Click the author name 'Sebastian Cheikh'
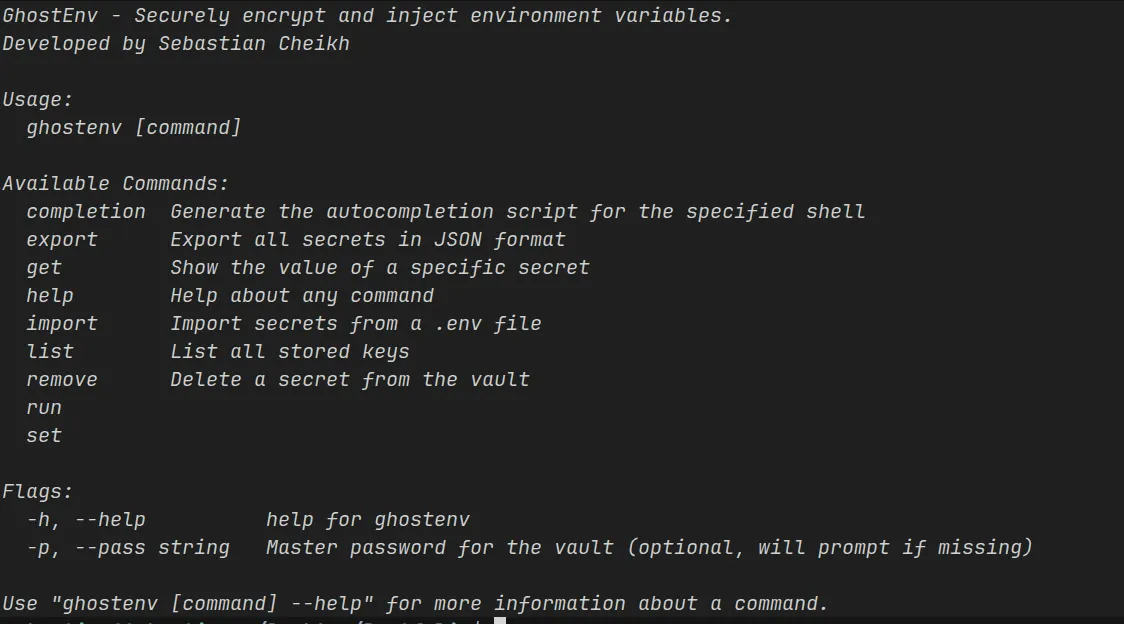This screenshot has height=624, width=1124. [254, 44]
